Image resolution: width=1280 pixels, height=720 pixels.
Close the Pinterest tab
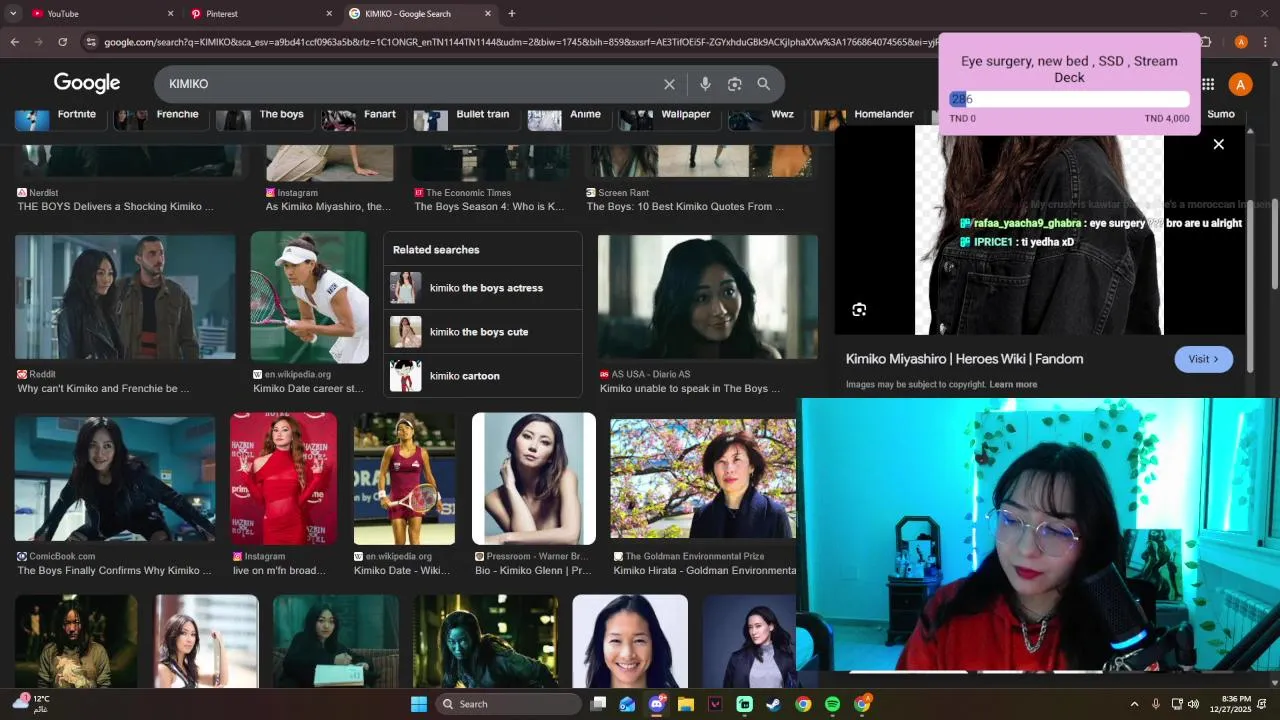pos(329,14)
